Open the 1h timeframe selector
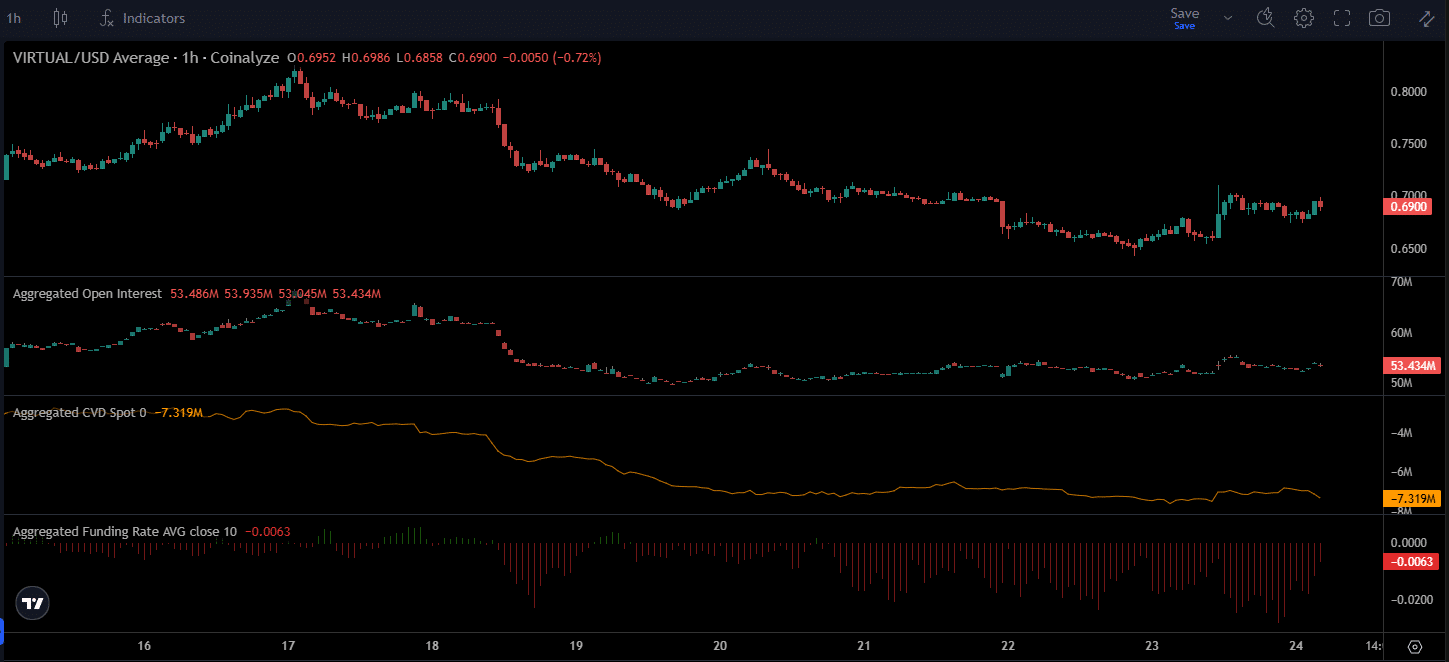Viewport: 1449px width, 662px height. [14, 18]
